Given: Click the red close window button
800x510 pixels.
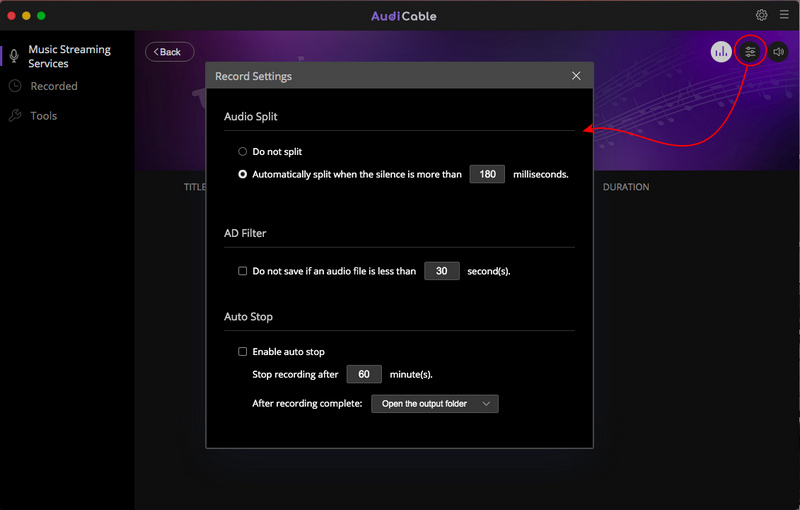Looking at the screenshot, I should coord(11,16).
